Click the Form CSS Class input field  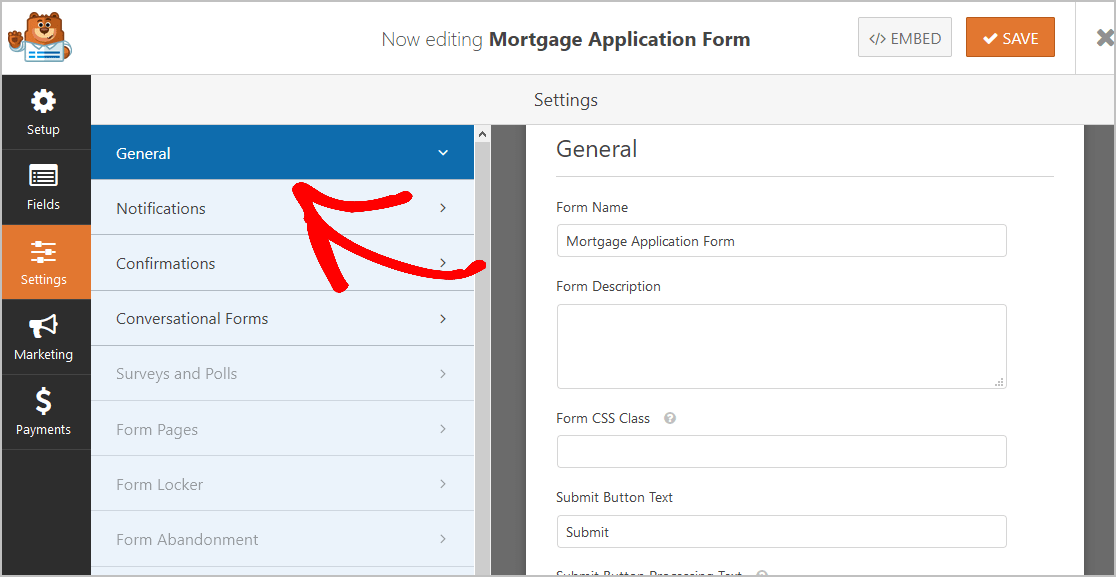781,451
